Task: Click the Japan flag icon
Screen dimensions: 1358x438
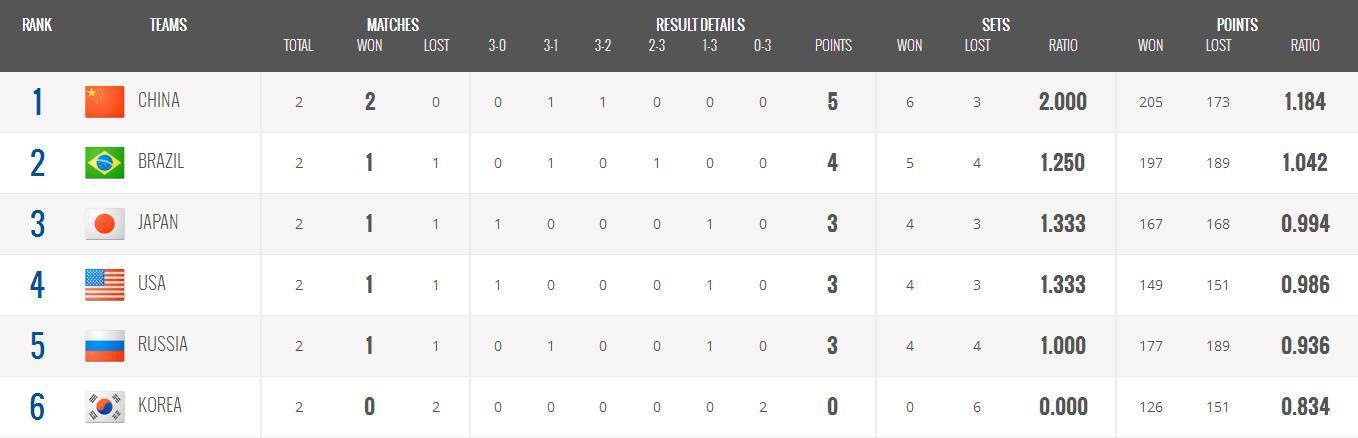Action: pyautogui.click(x=104, y=223)
